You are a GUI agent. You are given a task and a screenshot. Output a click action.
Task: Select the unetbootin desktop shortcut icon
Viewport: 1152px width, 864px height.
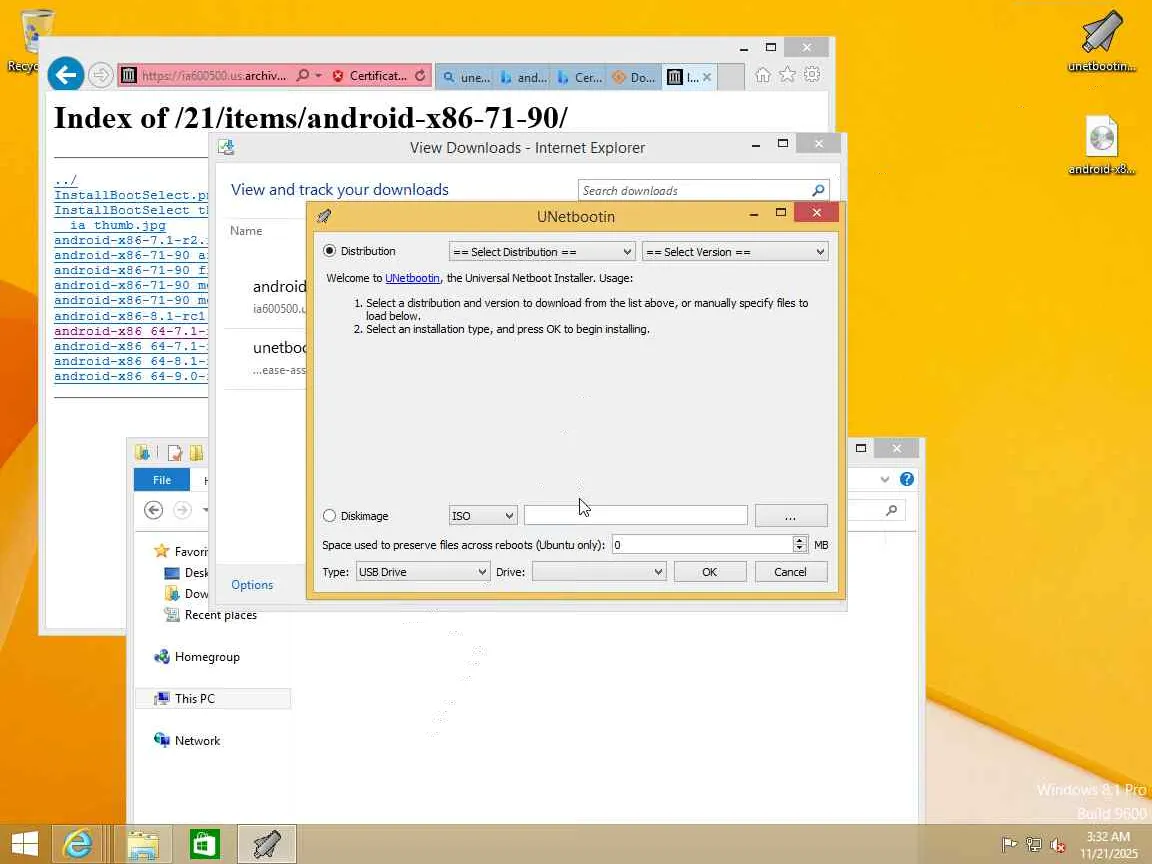click(1101, 43)
